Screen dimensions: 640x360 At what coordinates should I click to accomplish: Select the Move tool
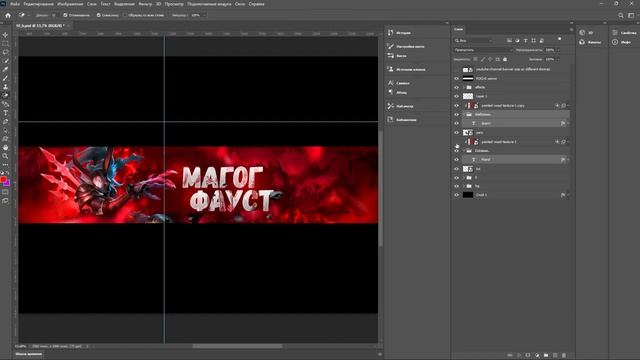pos(5,35)
